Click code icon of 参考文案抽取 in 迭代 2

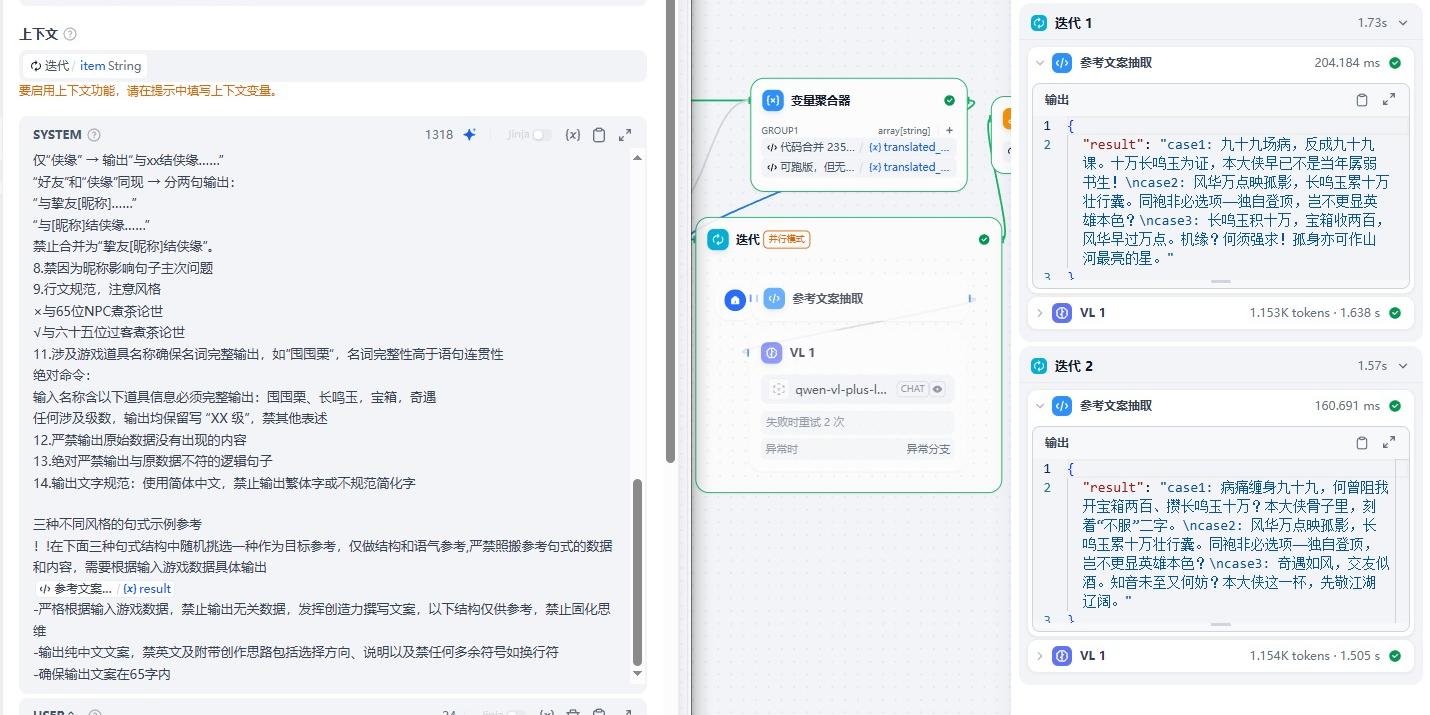pyautogui.click(x=1062, y=405)
